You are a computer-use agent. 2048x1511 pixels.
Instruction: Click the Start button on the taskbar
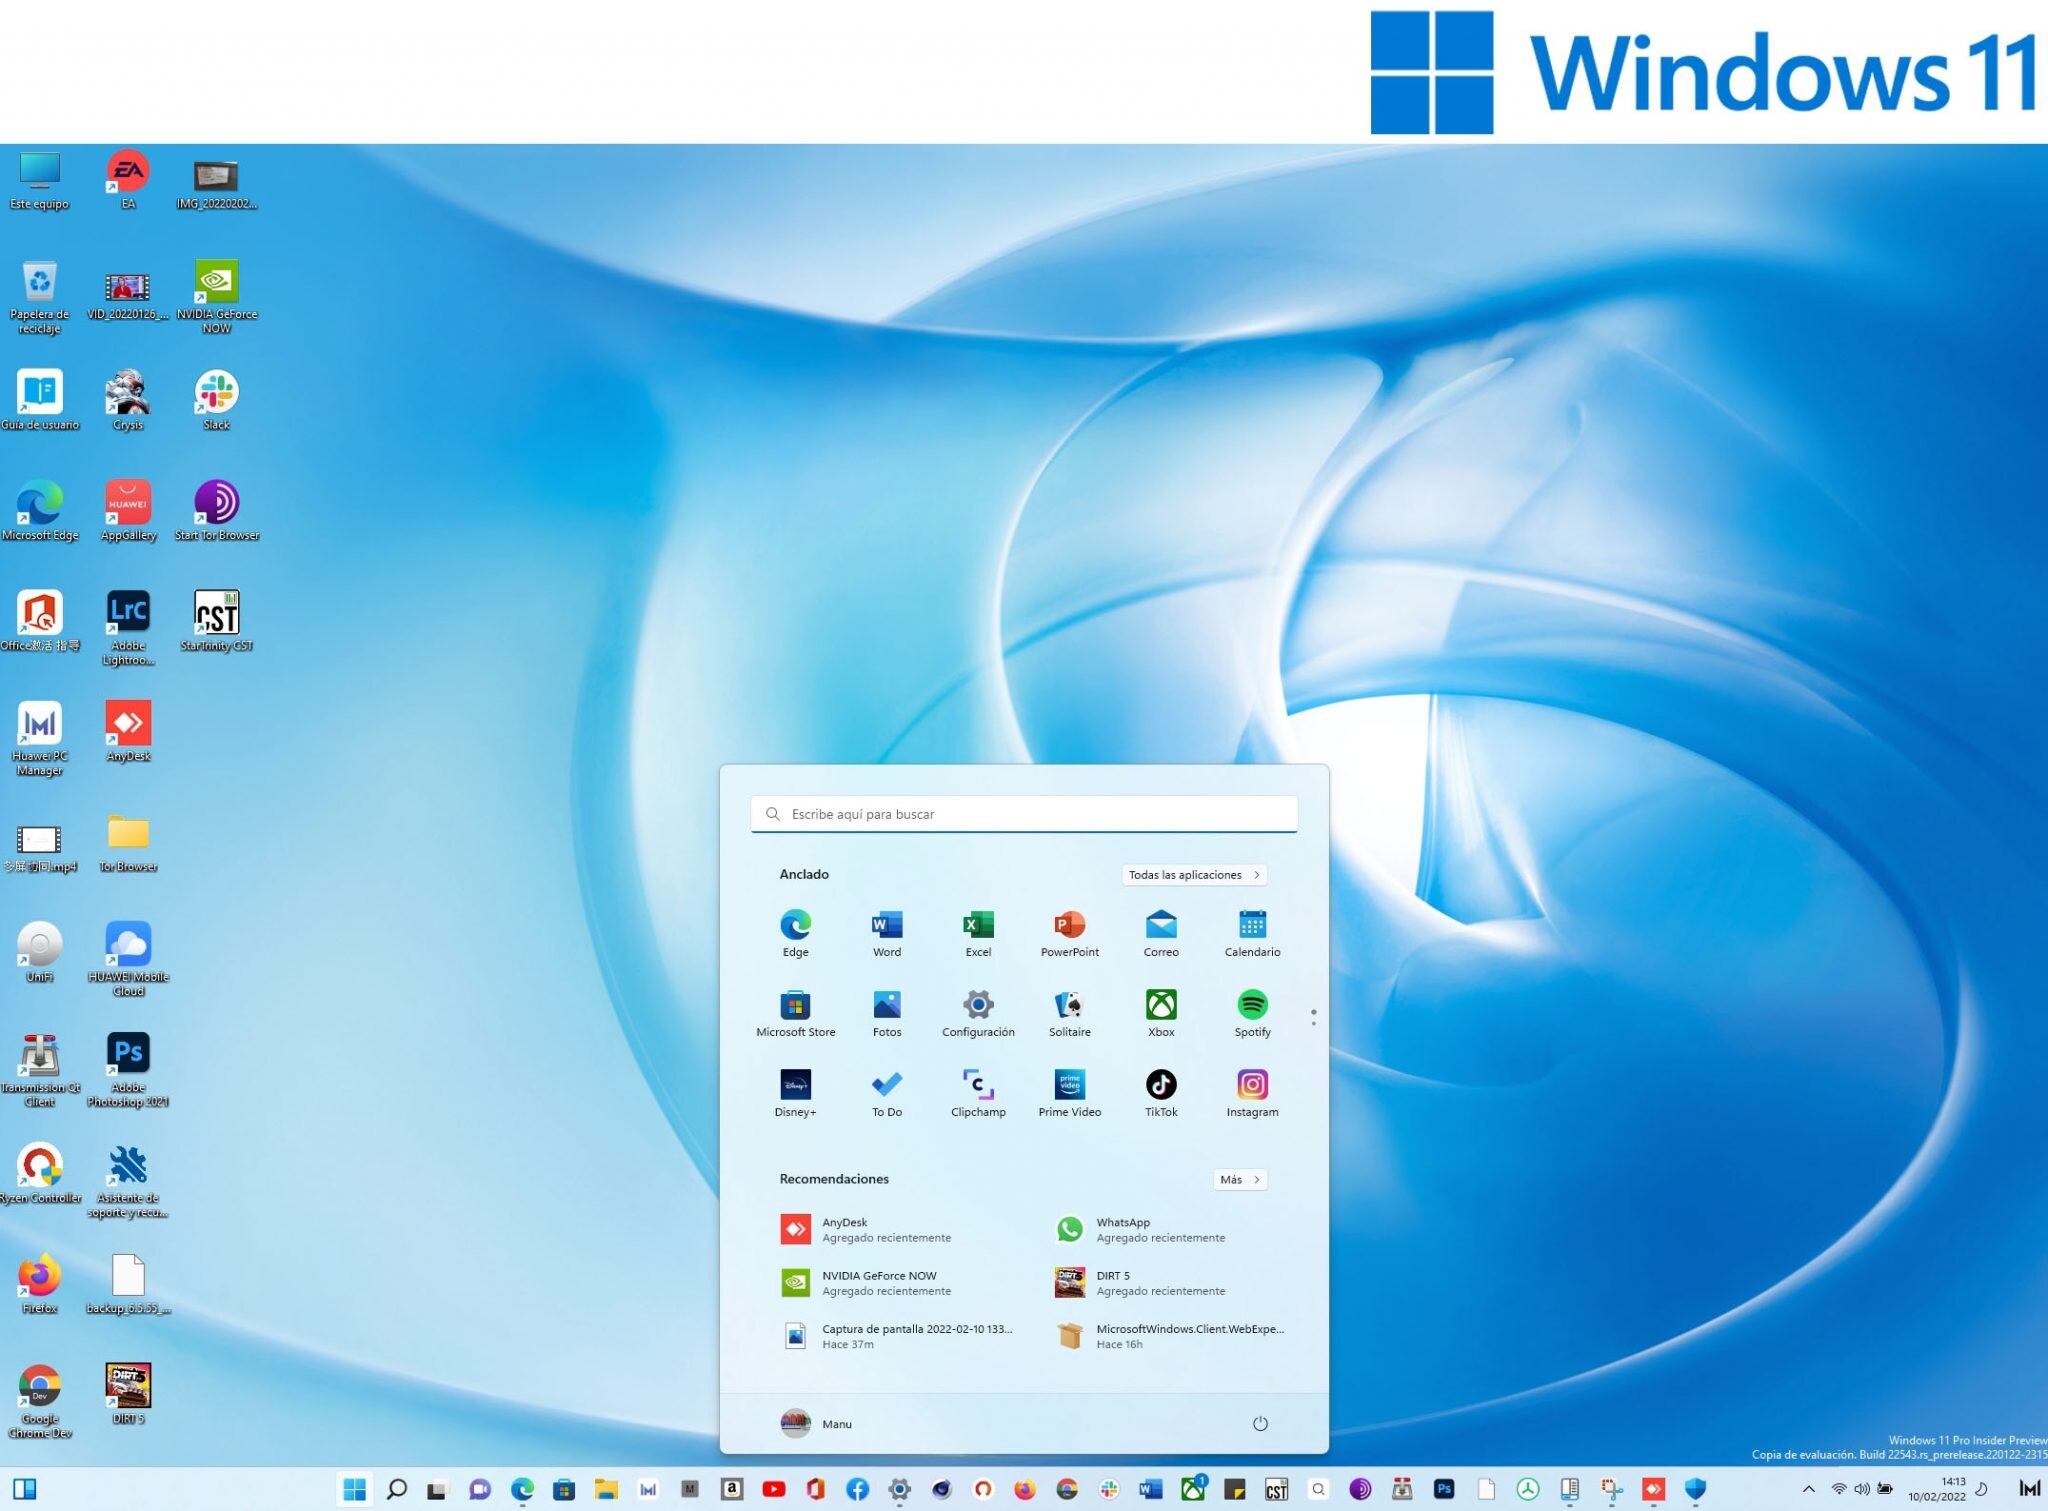[x=355, y=1489]
